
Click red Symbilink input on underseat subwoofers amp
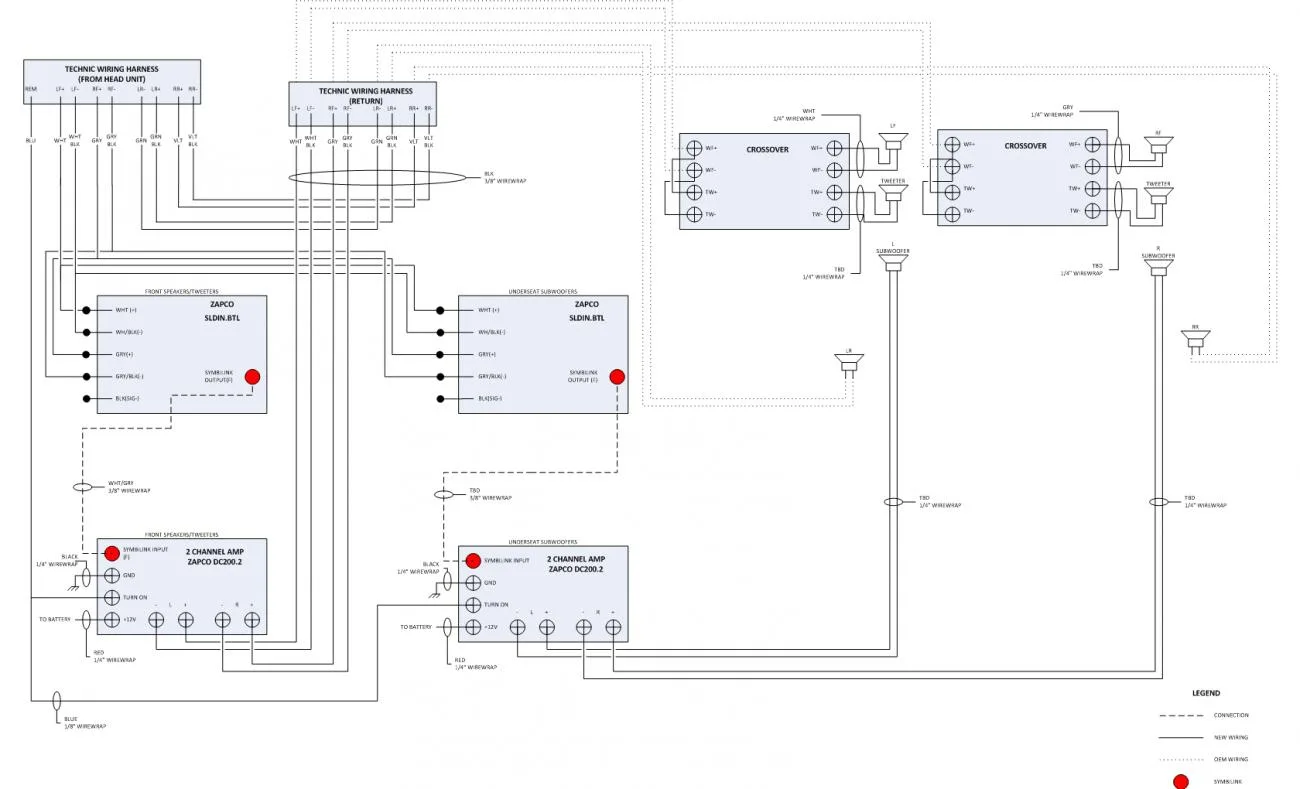474,561
